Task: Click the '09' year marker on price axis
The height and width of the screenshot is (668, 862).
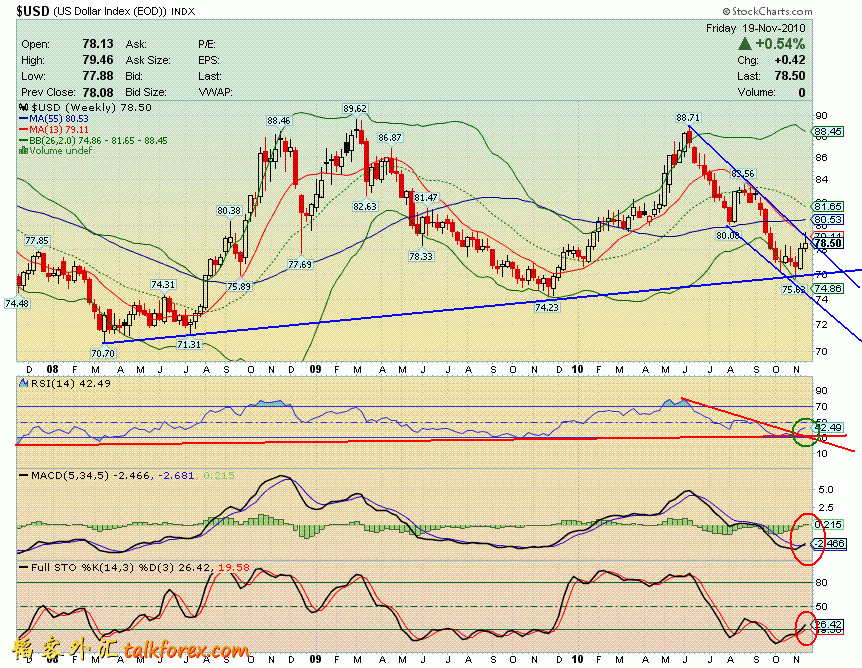Action: pyautogui.click(x=315, y=369)
